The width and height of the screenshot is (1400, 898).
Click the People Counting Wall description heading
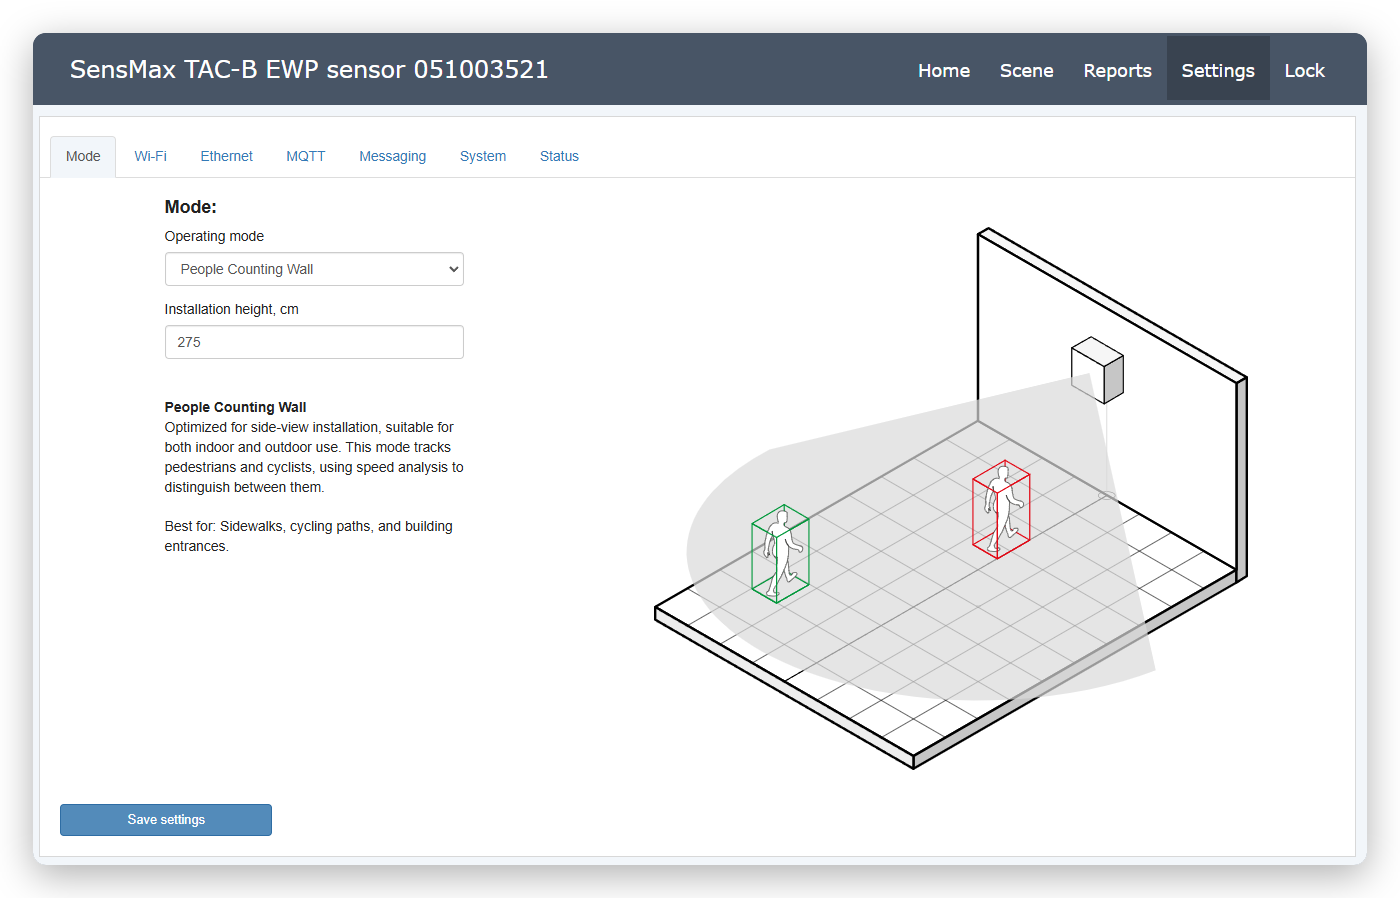[235, 407]
